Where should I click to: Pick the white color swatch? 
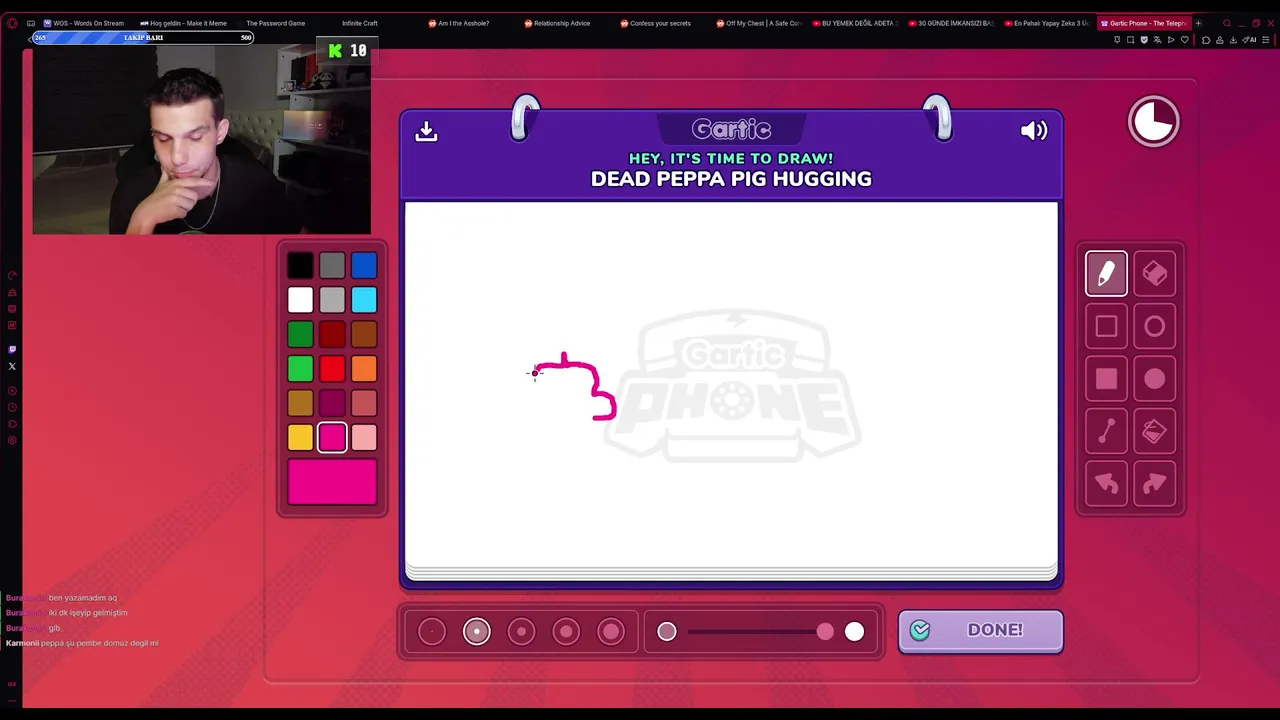coord(300,300)
